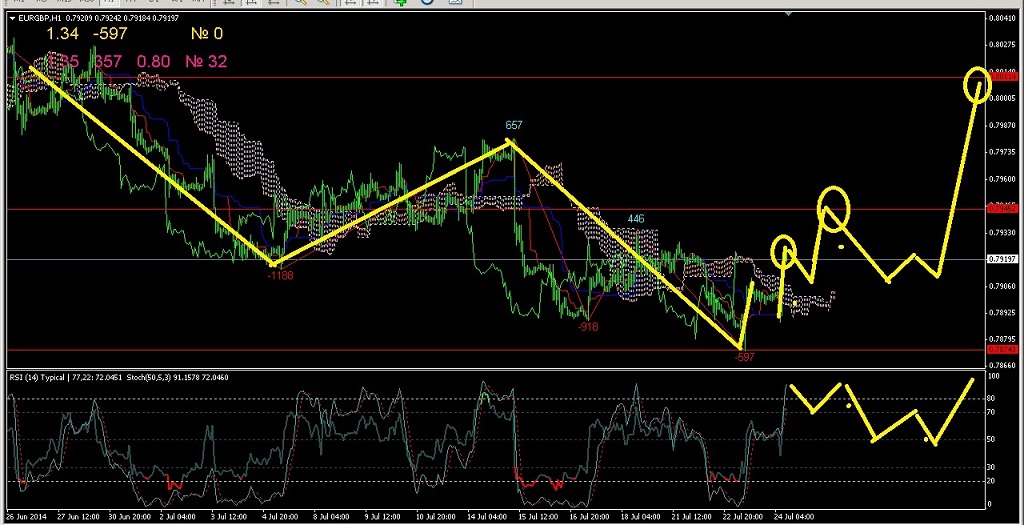1024x525 pixels.
Task: Click the green plus toolbar icon
Action: coord(400,3)
